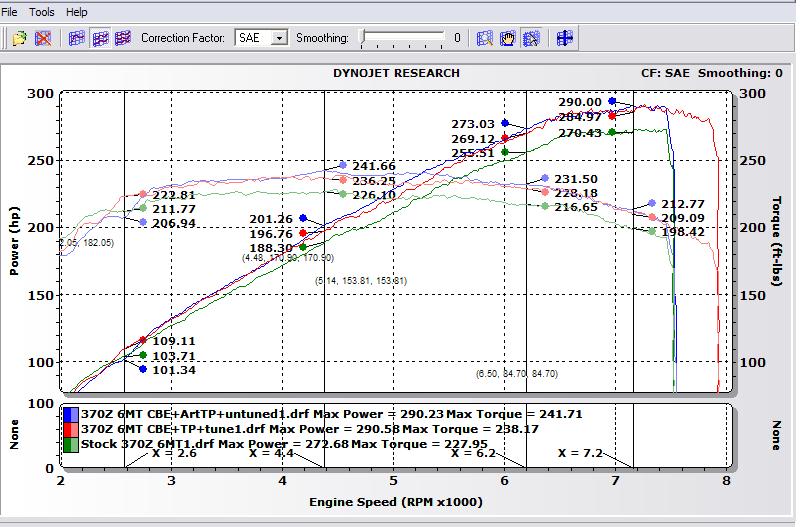Click the 101.34 power value label
Screen dimensions: 800x527
[174, 370]
